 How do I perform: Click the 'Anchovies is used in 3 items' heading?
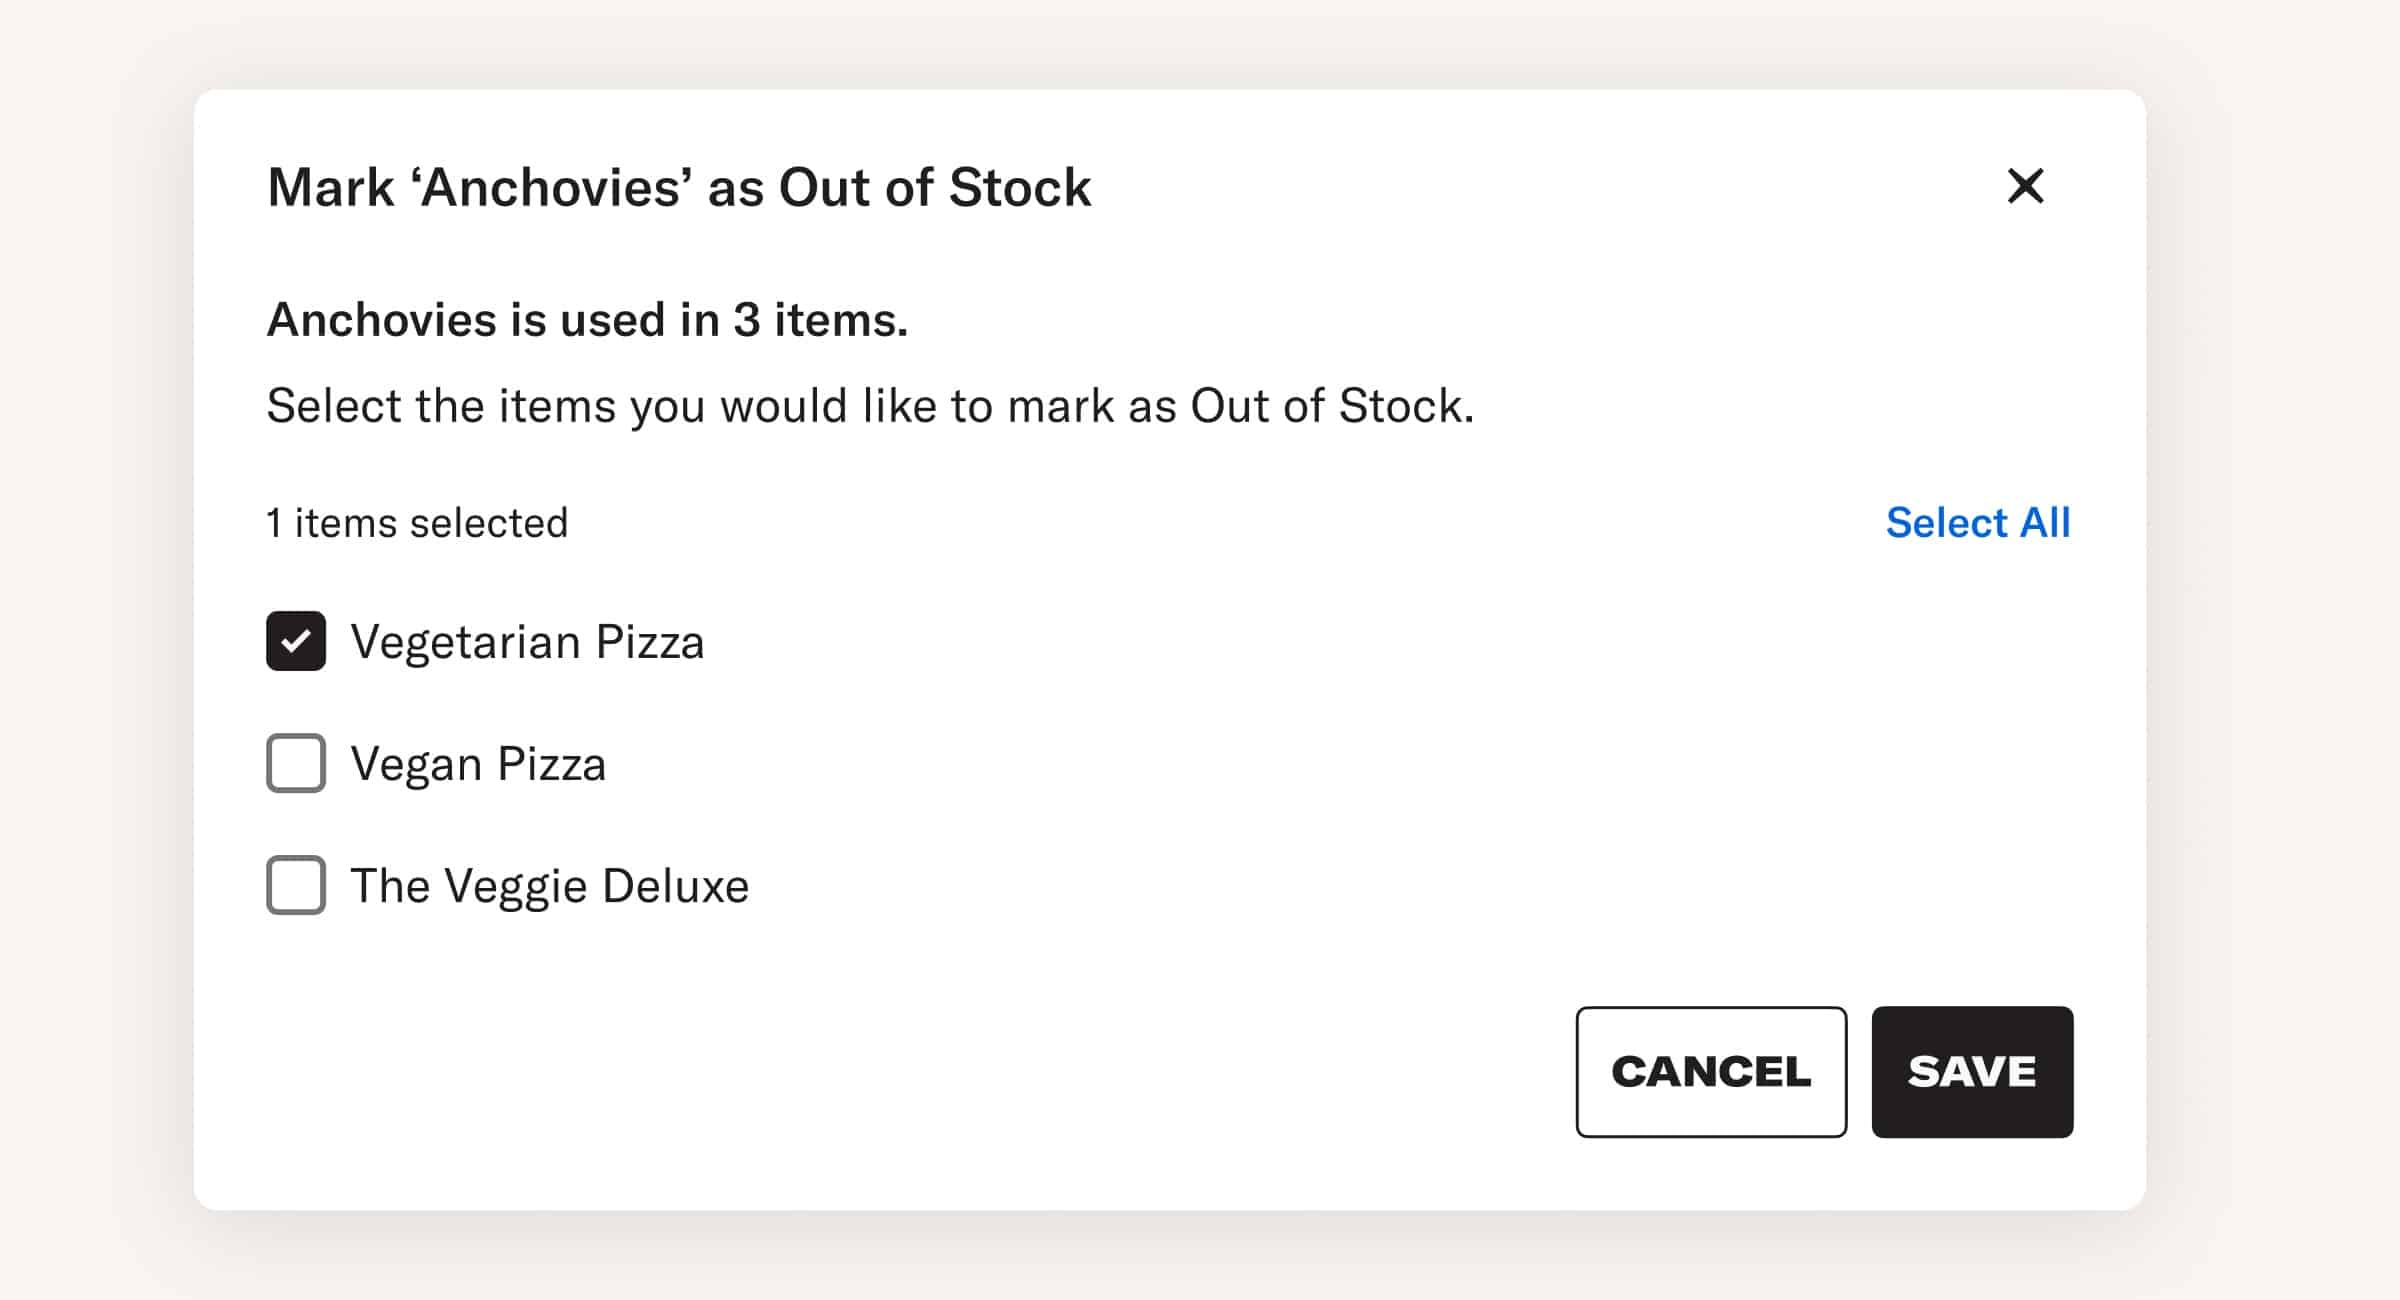pos(587,320)
